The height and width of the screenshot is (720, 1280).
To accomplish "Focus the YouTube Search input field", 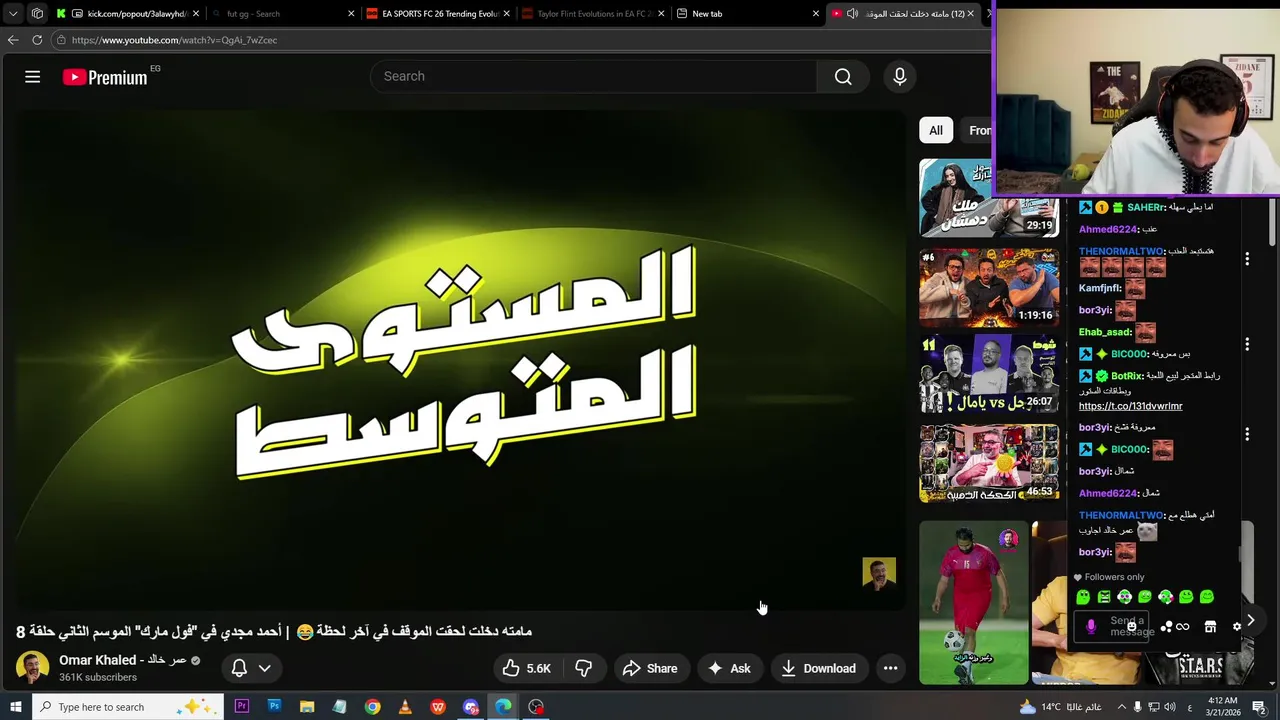I will [x=594, y=77].
